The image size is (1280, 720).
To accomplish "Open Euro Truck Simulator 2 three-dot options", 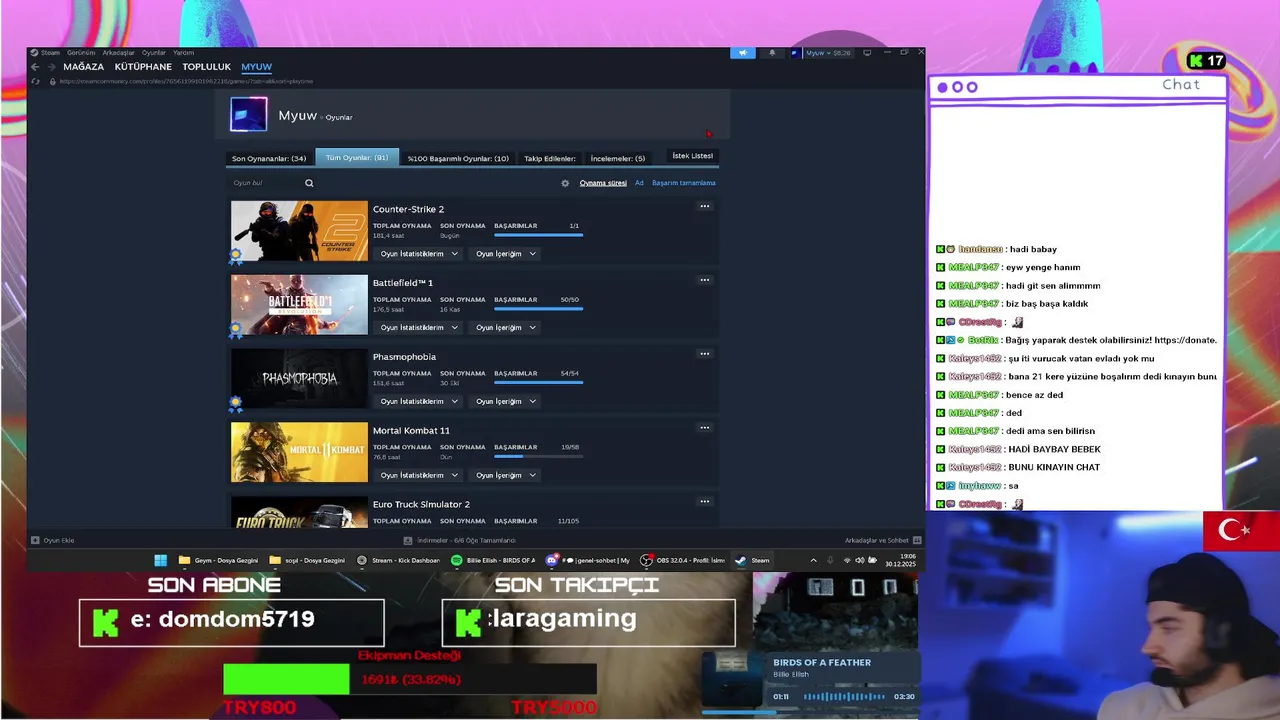I will pos(704,502).
